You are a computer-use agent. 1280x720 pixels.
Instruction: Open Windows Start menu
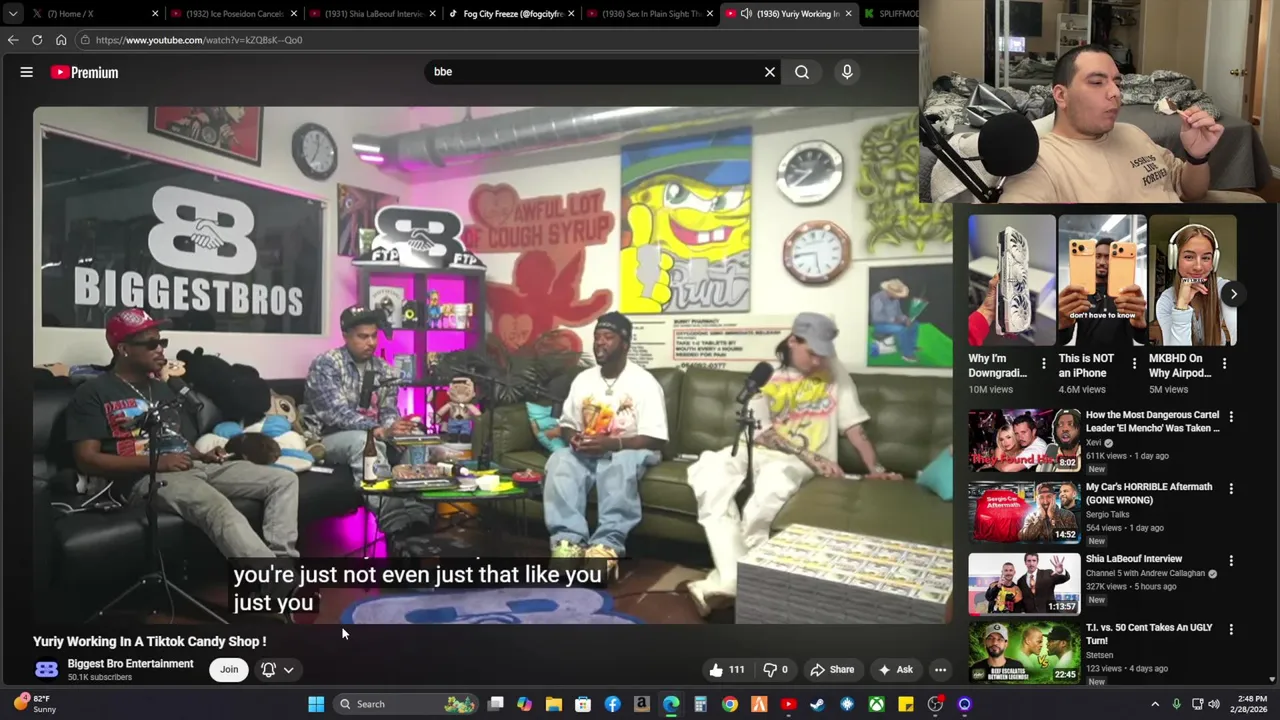click(316, 704)
